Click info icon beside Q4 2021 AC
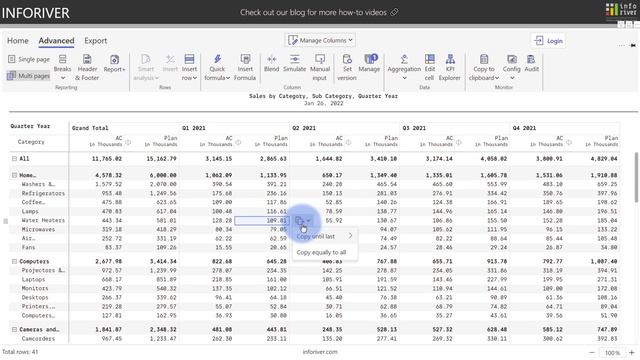 [x=569, y=142]
